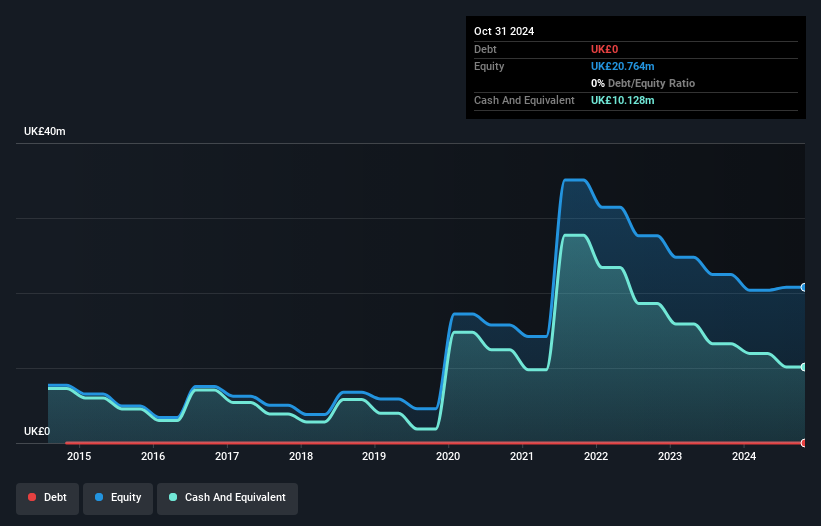This screenshot has height=526, width=821.
Task: Click the teal Cash And Equivalent legend dot
Action: click(173, 497)
